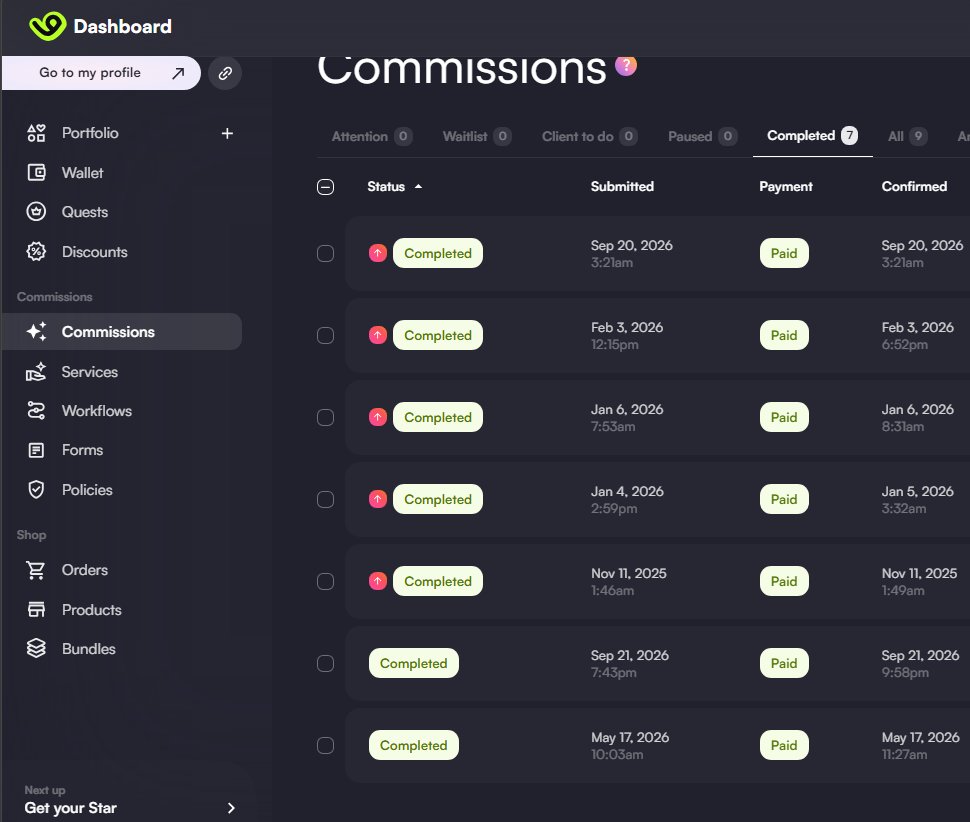Check the May 17, 2026 commission row
The height and width of the screenshot is (822, 970).
[x=325, y=745]
